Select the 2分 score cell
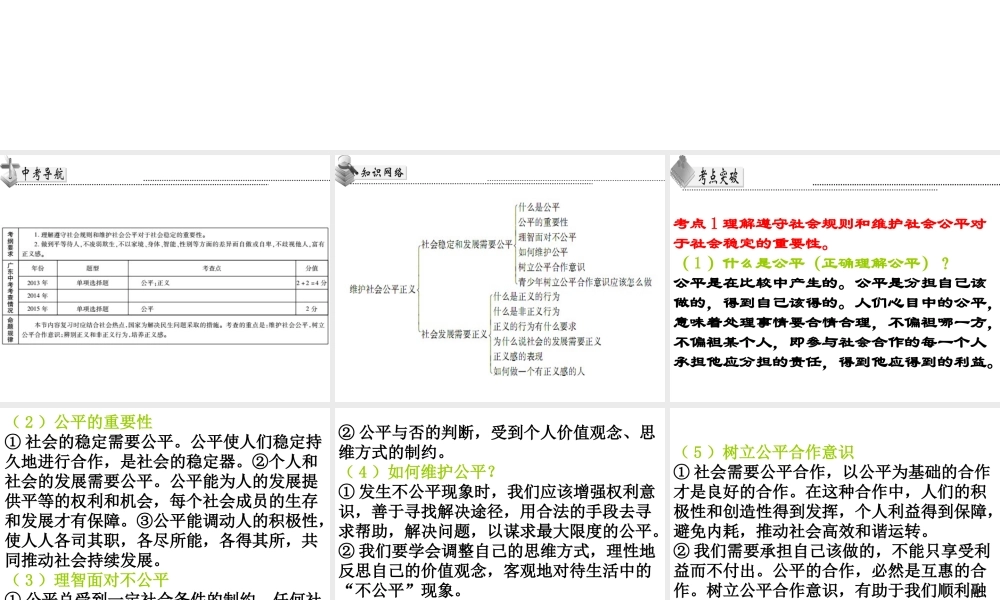The width and height of the screenshot is (1000, 600). coord(312,309)
